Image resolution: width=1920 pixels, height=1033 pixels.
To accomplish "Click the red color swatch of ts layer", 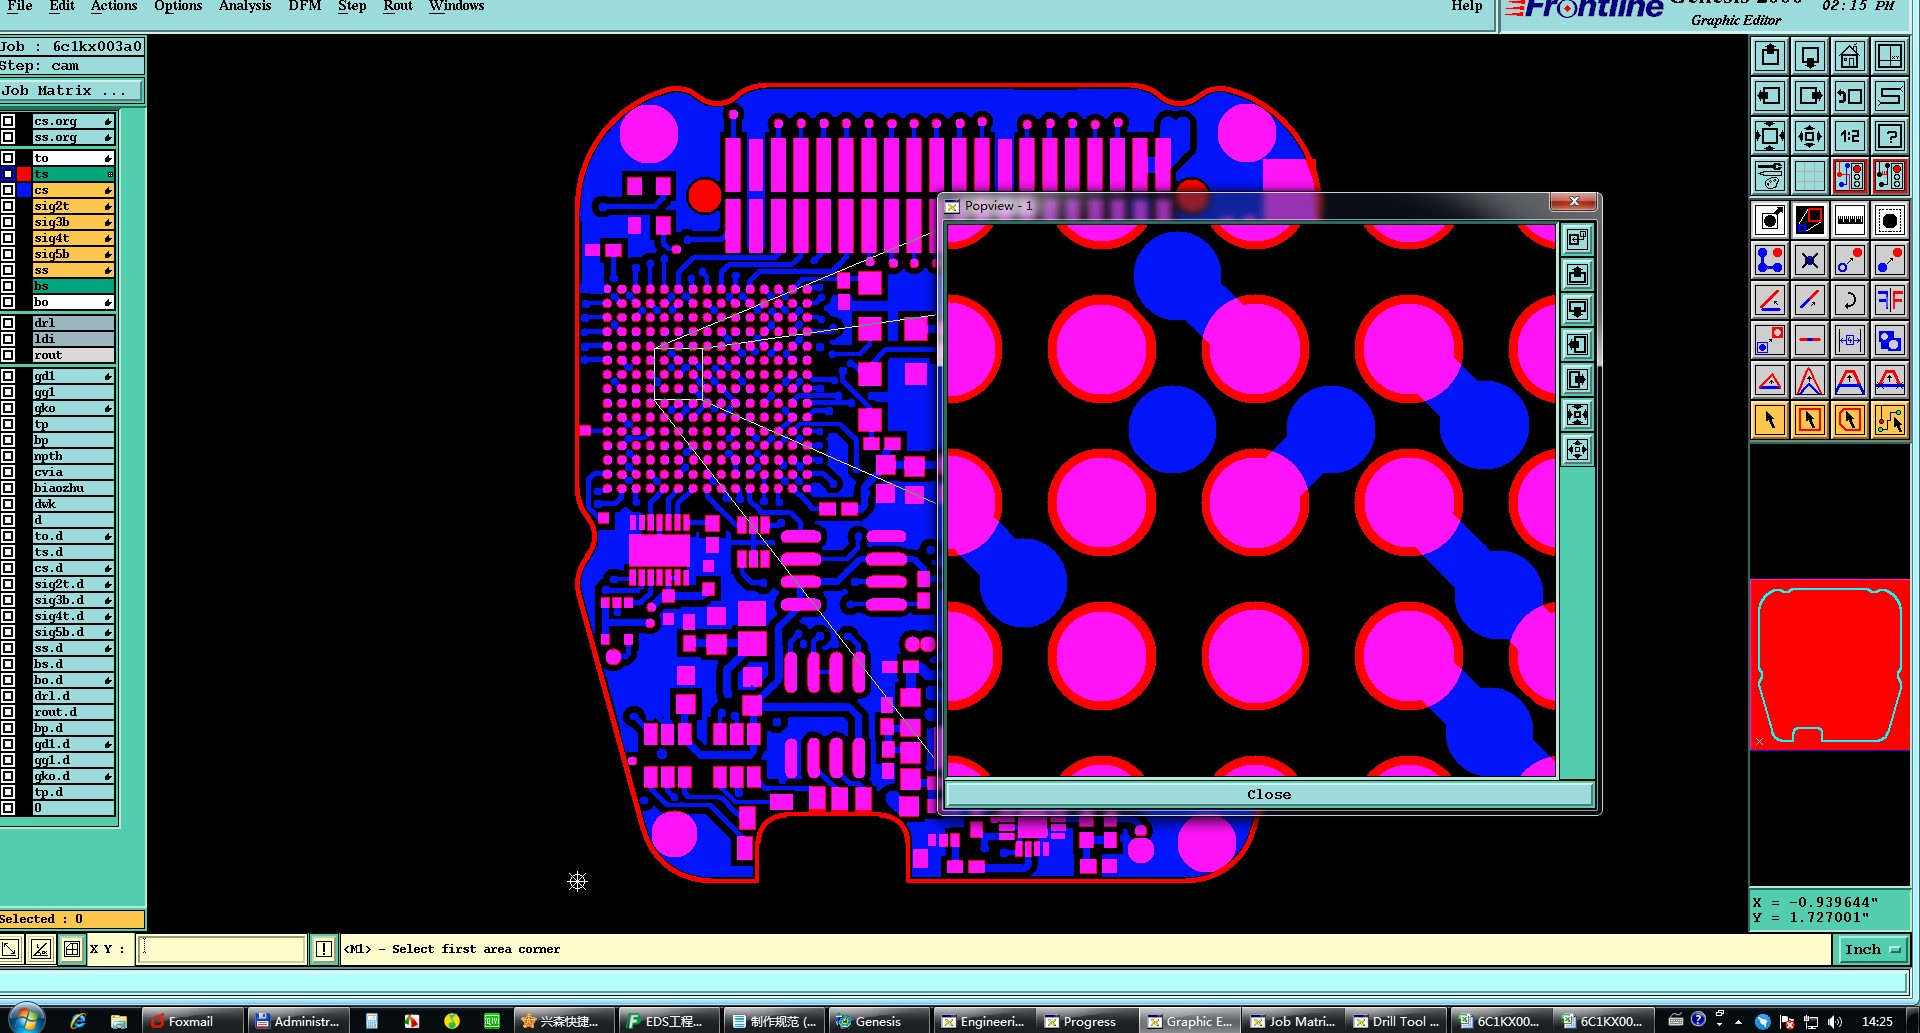I will pyautogui.click(x=24, y=174).
